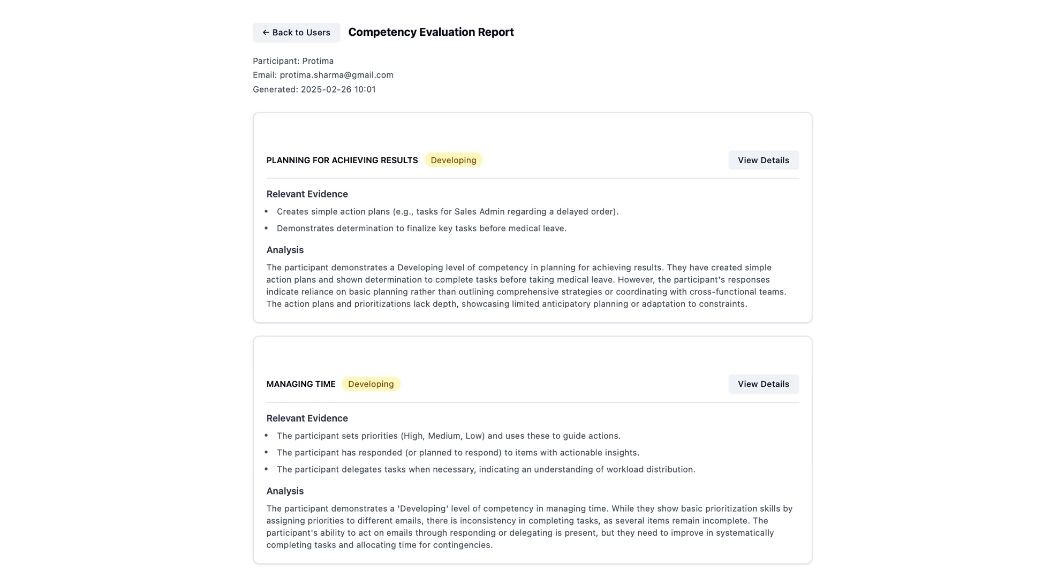Open View Details for Managing Time
1057x579 pixels.
(x=763, y=384)
